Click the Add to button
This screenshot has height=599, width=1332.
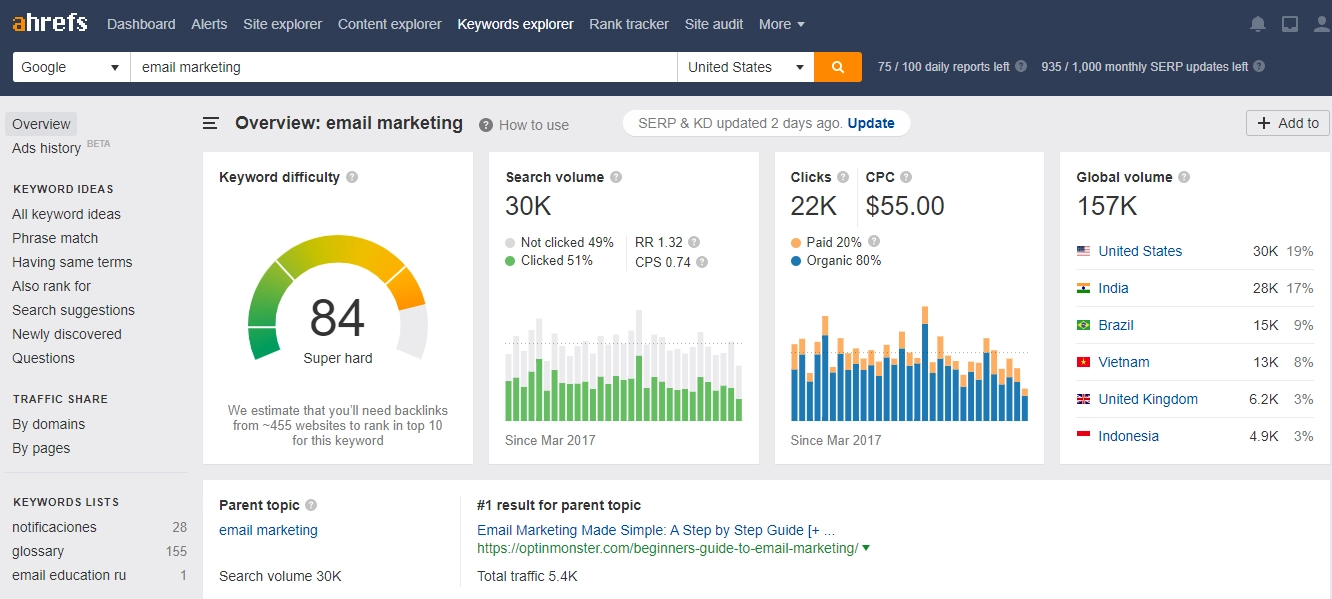click(1288, 123)
